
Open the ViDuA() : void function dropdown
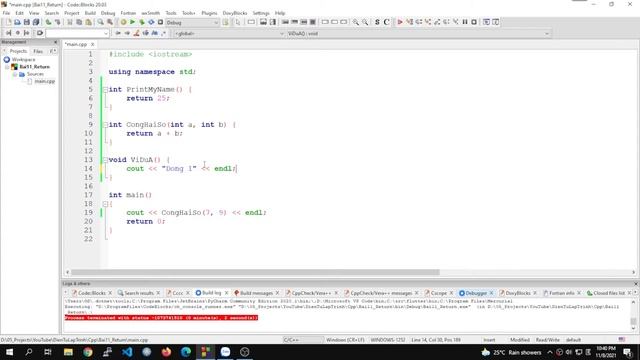[418, 33]
